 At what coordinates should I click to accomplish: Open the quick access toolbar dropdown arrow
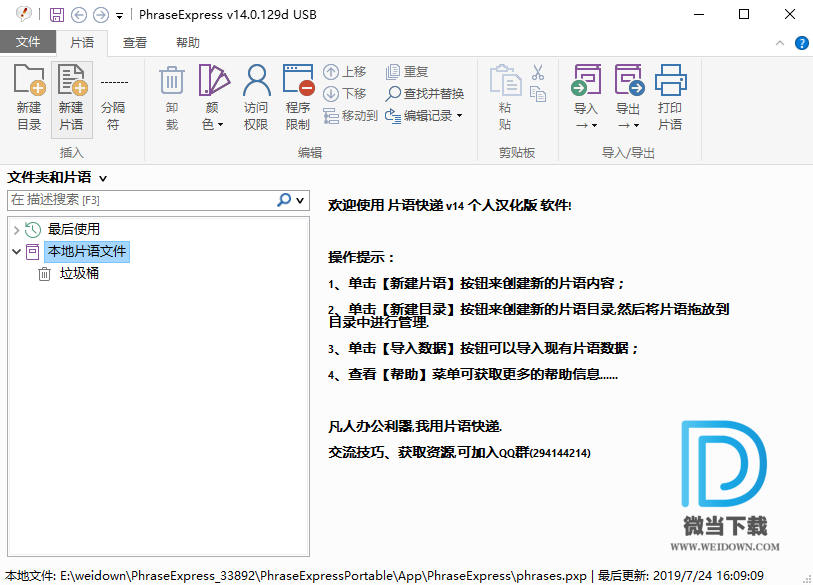[119, 16]
